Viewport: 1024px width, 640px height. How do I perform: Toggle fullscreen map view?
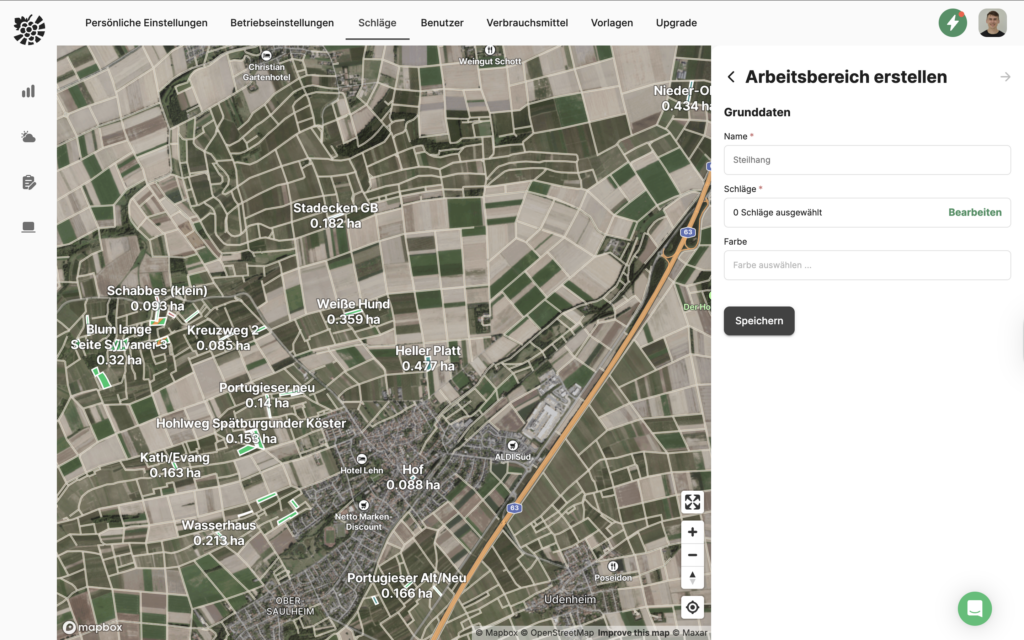pyautogui.click(x=692, y=502)
